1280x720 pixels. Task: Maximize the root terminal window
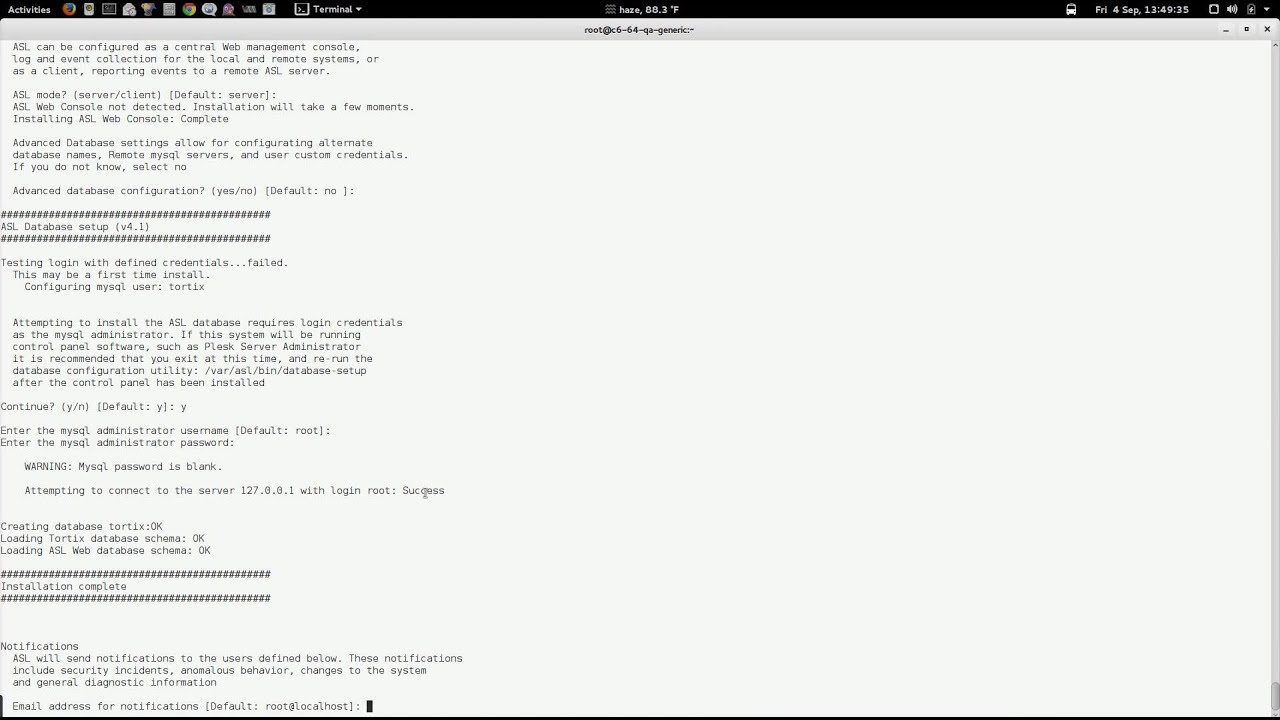[1247, 29]
